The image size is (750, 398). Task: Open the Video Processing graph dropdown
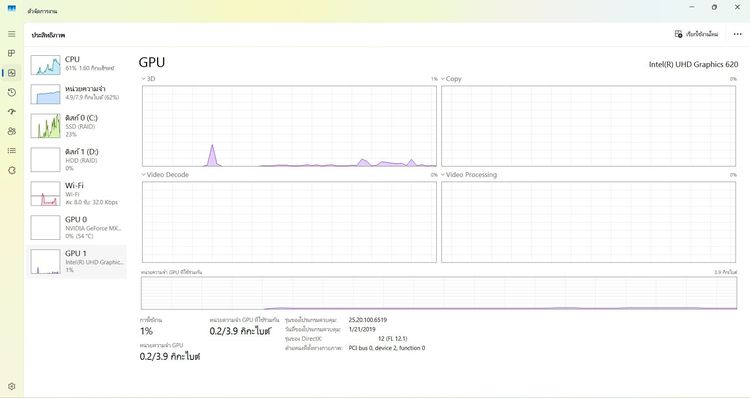469,175
